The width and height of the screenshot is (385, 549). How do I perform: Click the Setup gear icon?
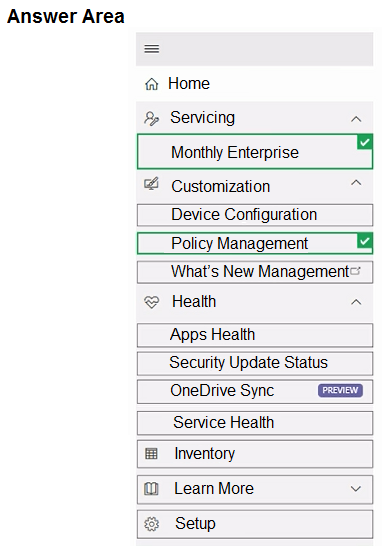coord(152,524)
